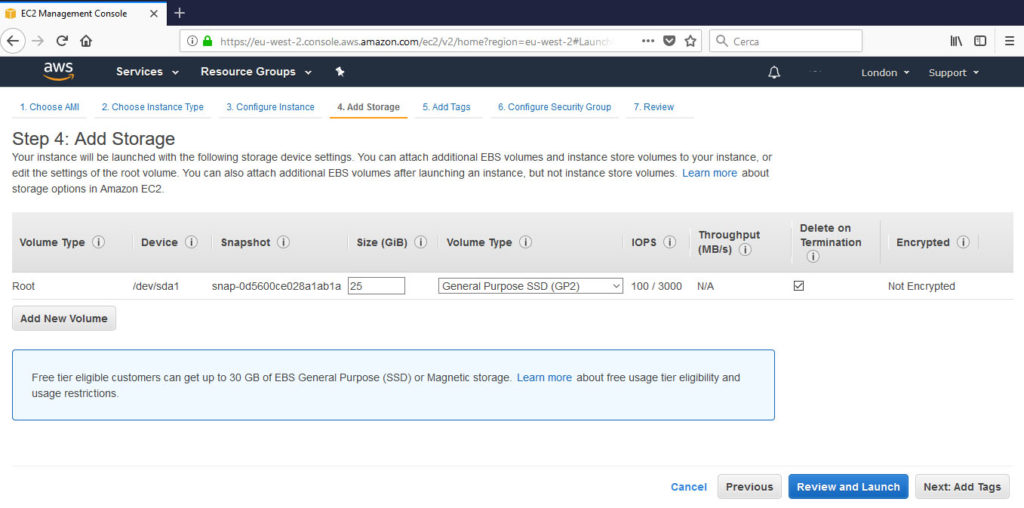Click the browser home icon
1024x508 pixels.
pos(86,40)
